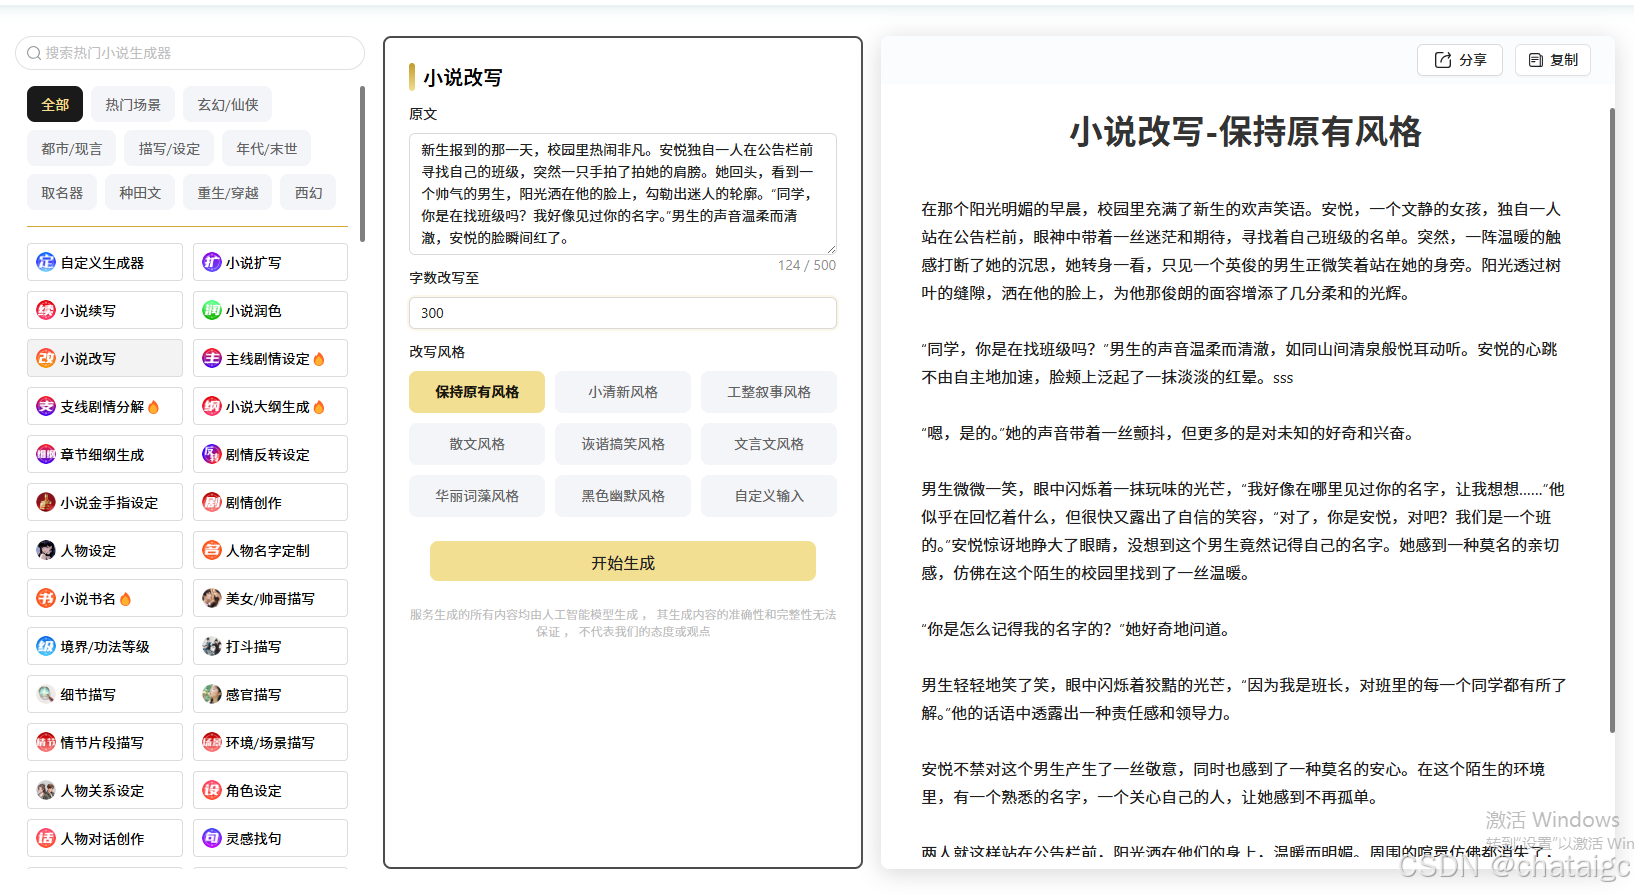Image resolution: width=1634 pixels, height=894 pixels.
Task: Switch to the 热门场景 category tab
Action: click(133, 105)
